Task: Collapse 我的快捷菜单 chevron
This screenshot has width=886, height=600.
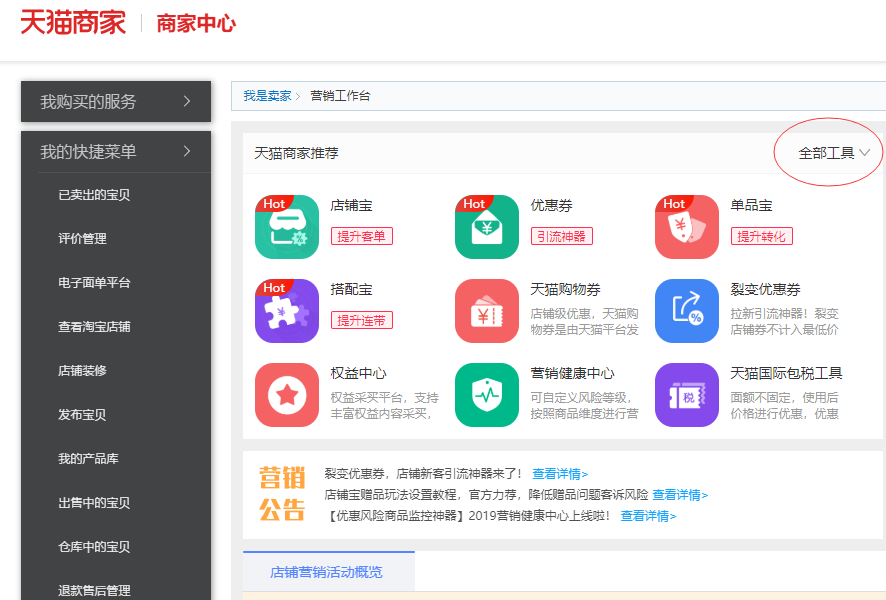Action: pos(187,151)
